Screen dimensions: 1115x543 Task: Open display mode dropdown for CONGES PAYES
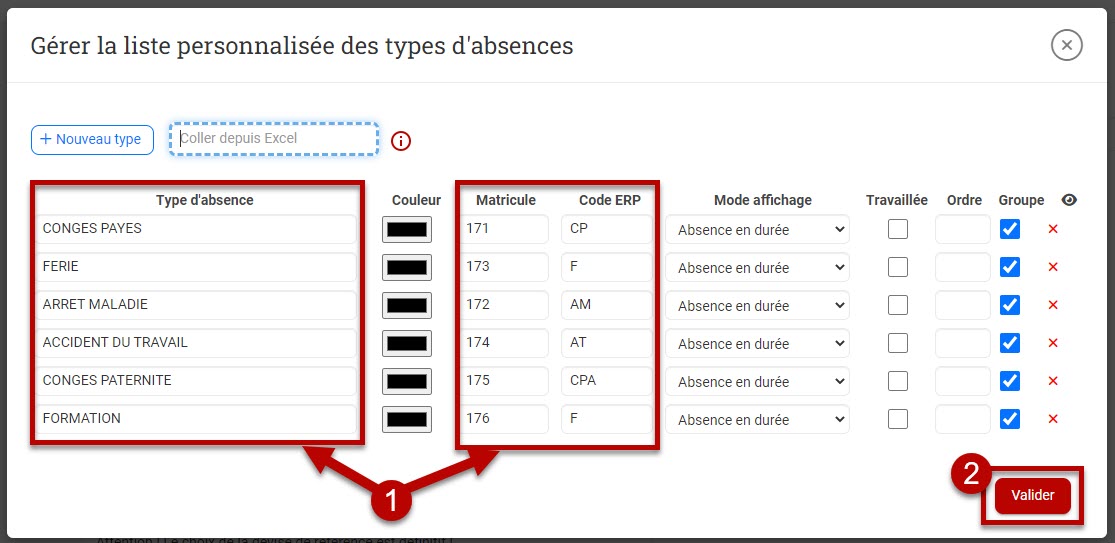(x=757, y=230)
